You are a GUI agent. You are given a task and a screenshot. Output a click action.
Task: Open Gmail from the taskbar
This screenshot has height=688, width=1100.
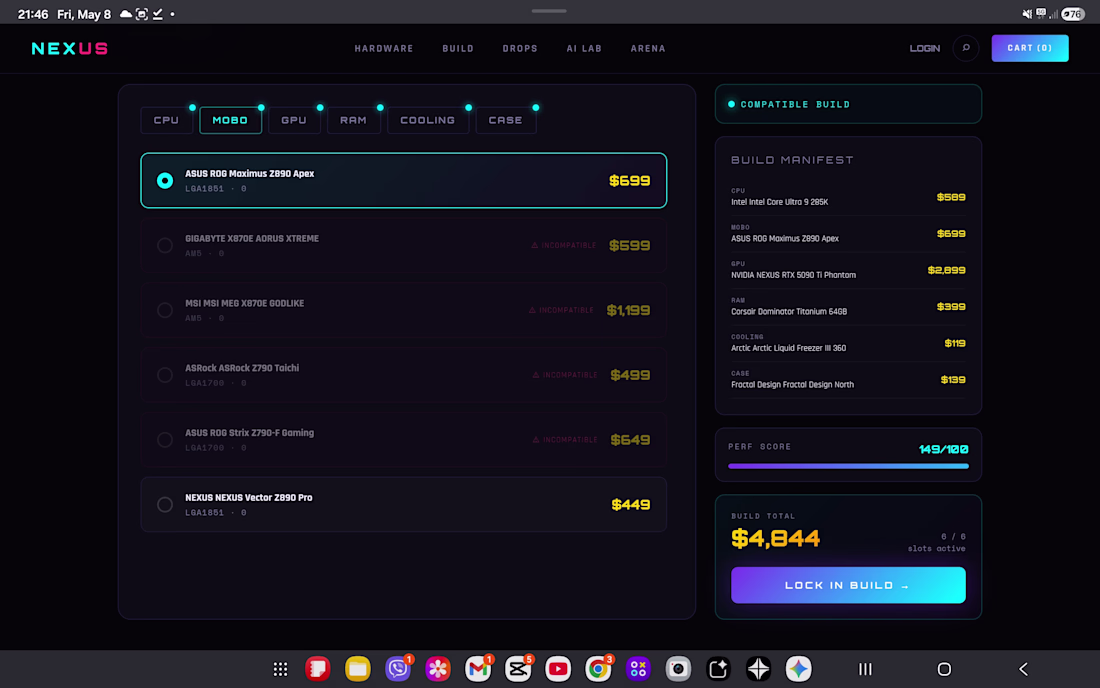[x=478, y=669]
